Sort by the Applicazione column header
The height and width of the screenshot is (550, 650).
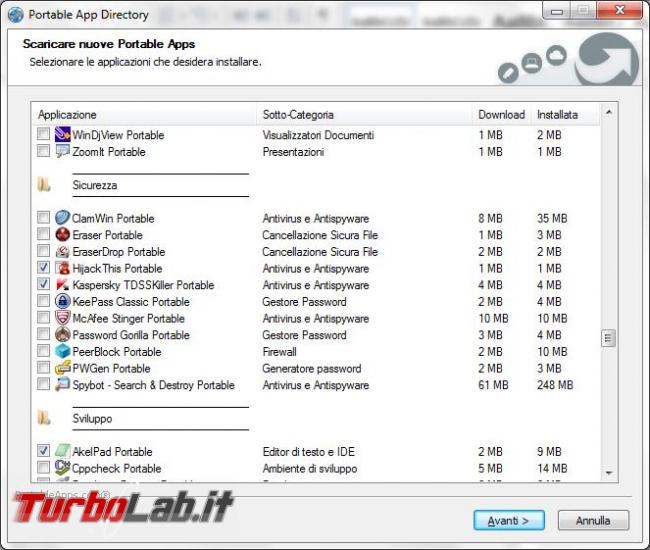[x=144, y=114]
